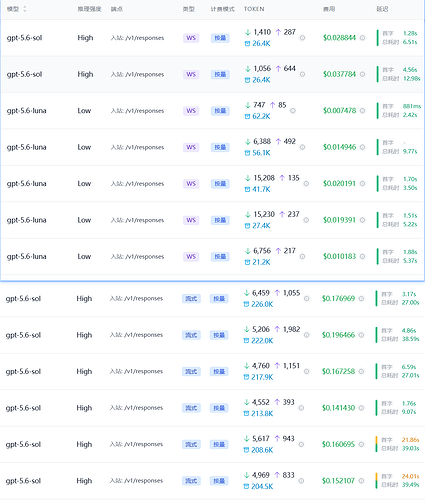Viewport: 425px width, 500px height.
Task: Click gpt-5.6-luna in the $0.014946 row
Action: pos(26,147)
